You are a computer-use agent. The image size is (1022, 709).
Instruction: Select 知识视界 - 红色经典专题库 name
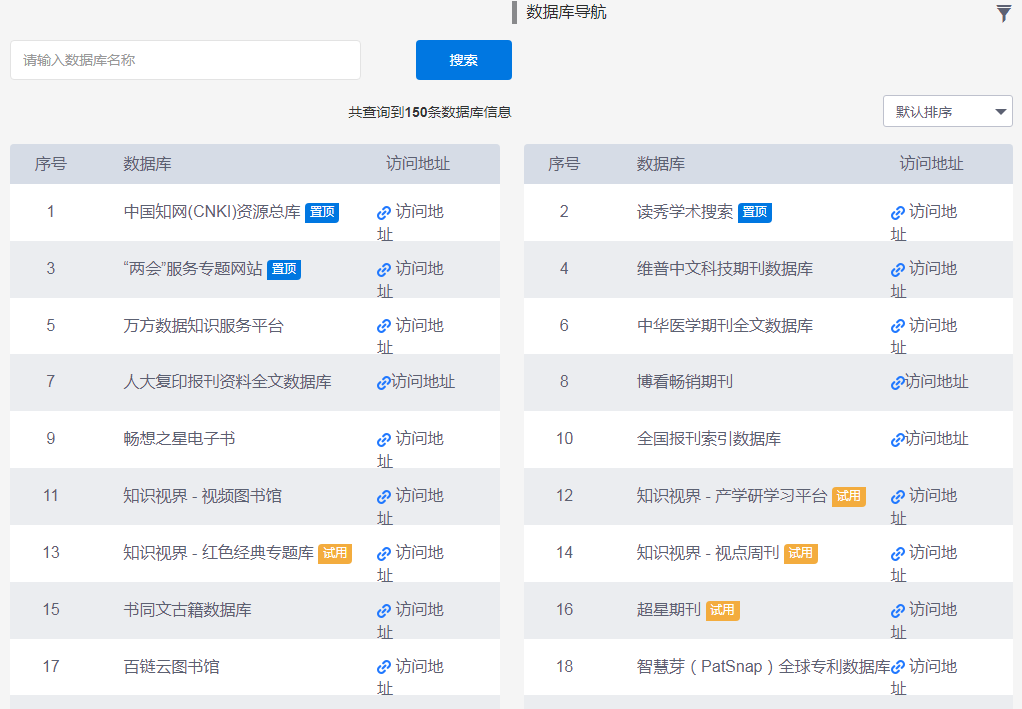coord(218,553)
